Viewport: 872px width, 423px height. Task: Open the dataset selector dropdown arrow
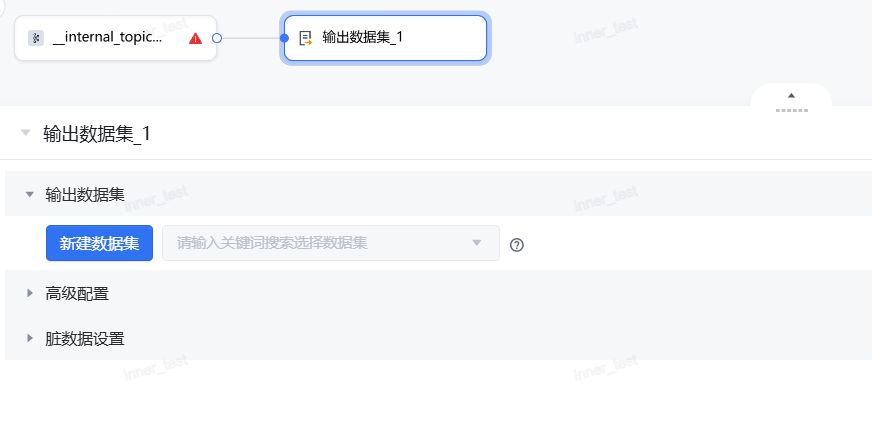click(x=477, y=242)
